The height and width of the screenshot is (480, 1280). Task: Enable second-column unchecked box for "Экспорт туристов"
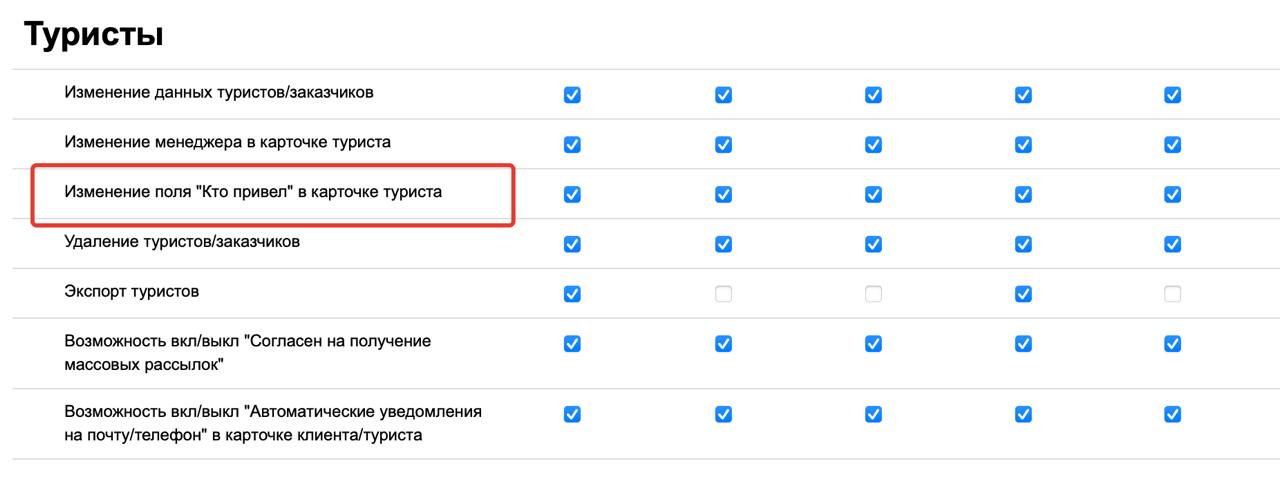[x=723, y=294]
